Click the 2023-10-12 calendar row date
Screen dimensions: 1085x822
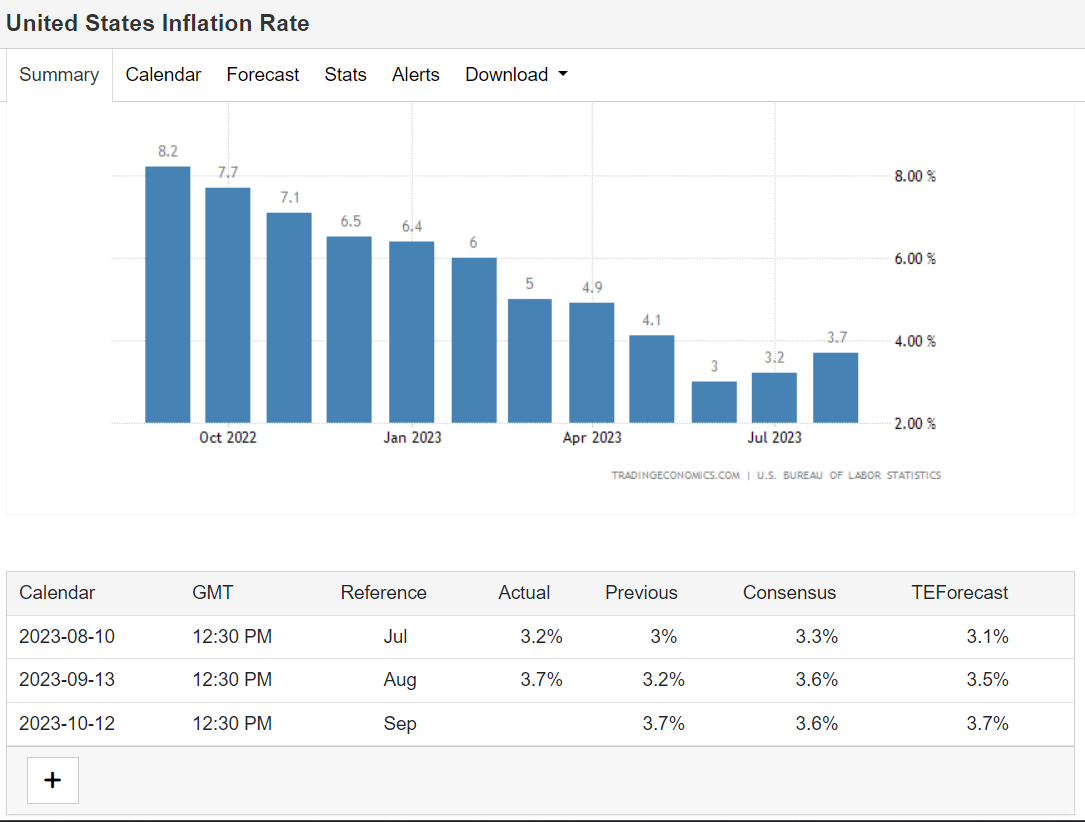[x=67, y=723]
